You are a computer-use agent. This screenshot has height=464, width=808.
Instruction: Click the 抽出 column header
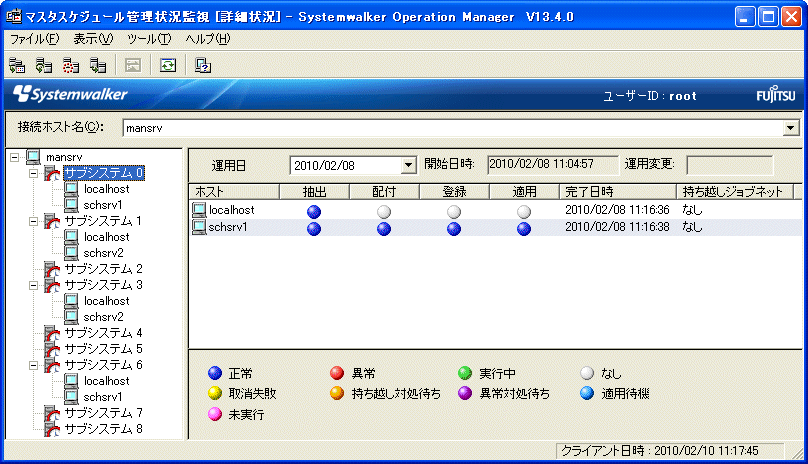click(314, 192)
